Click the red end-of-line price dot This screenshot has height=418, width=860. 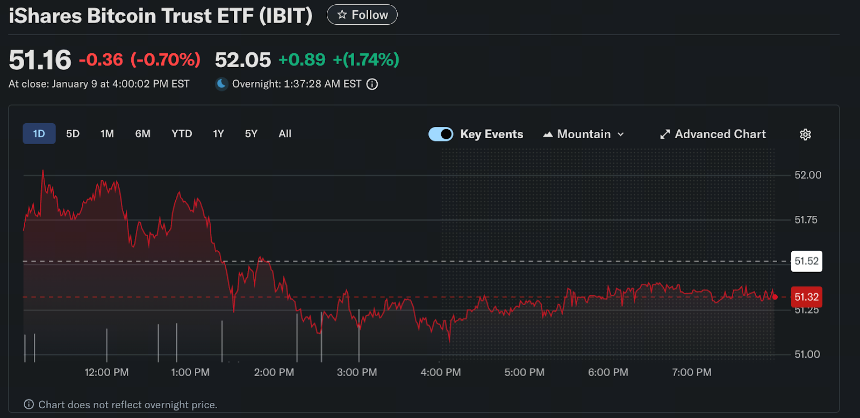(x=775, y=297)
